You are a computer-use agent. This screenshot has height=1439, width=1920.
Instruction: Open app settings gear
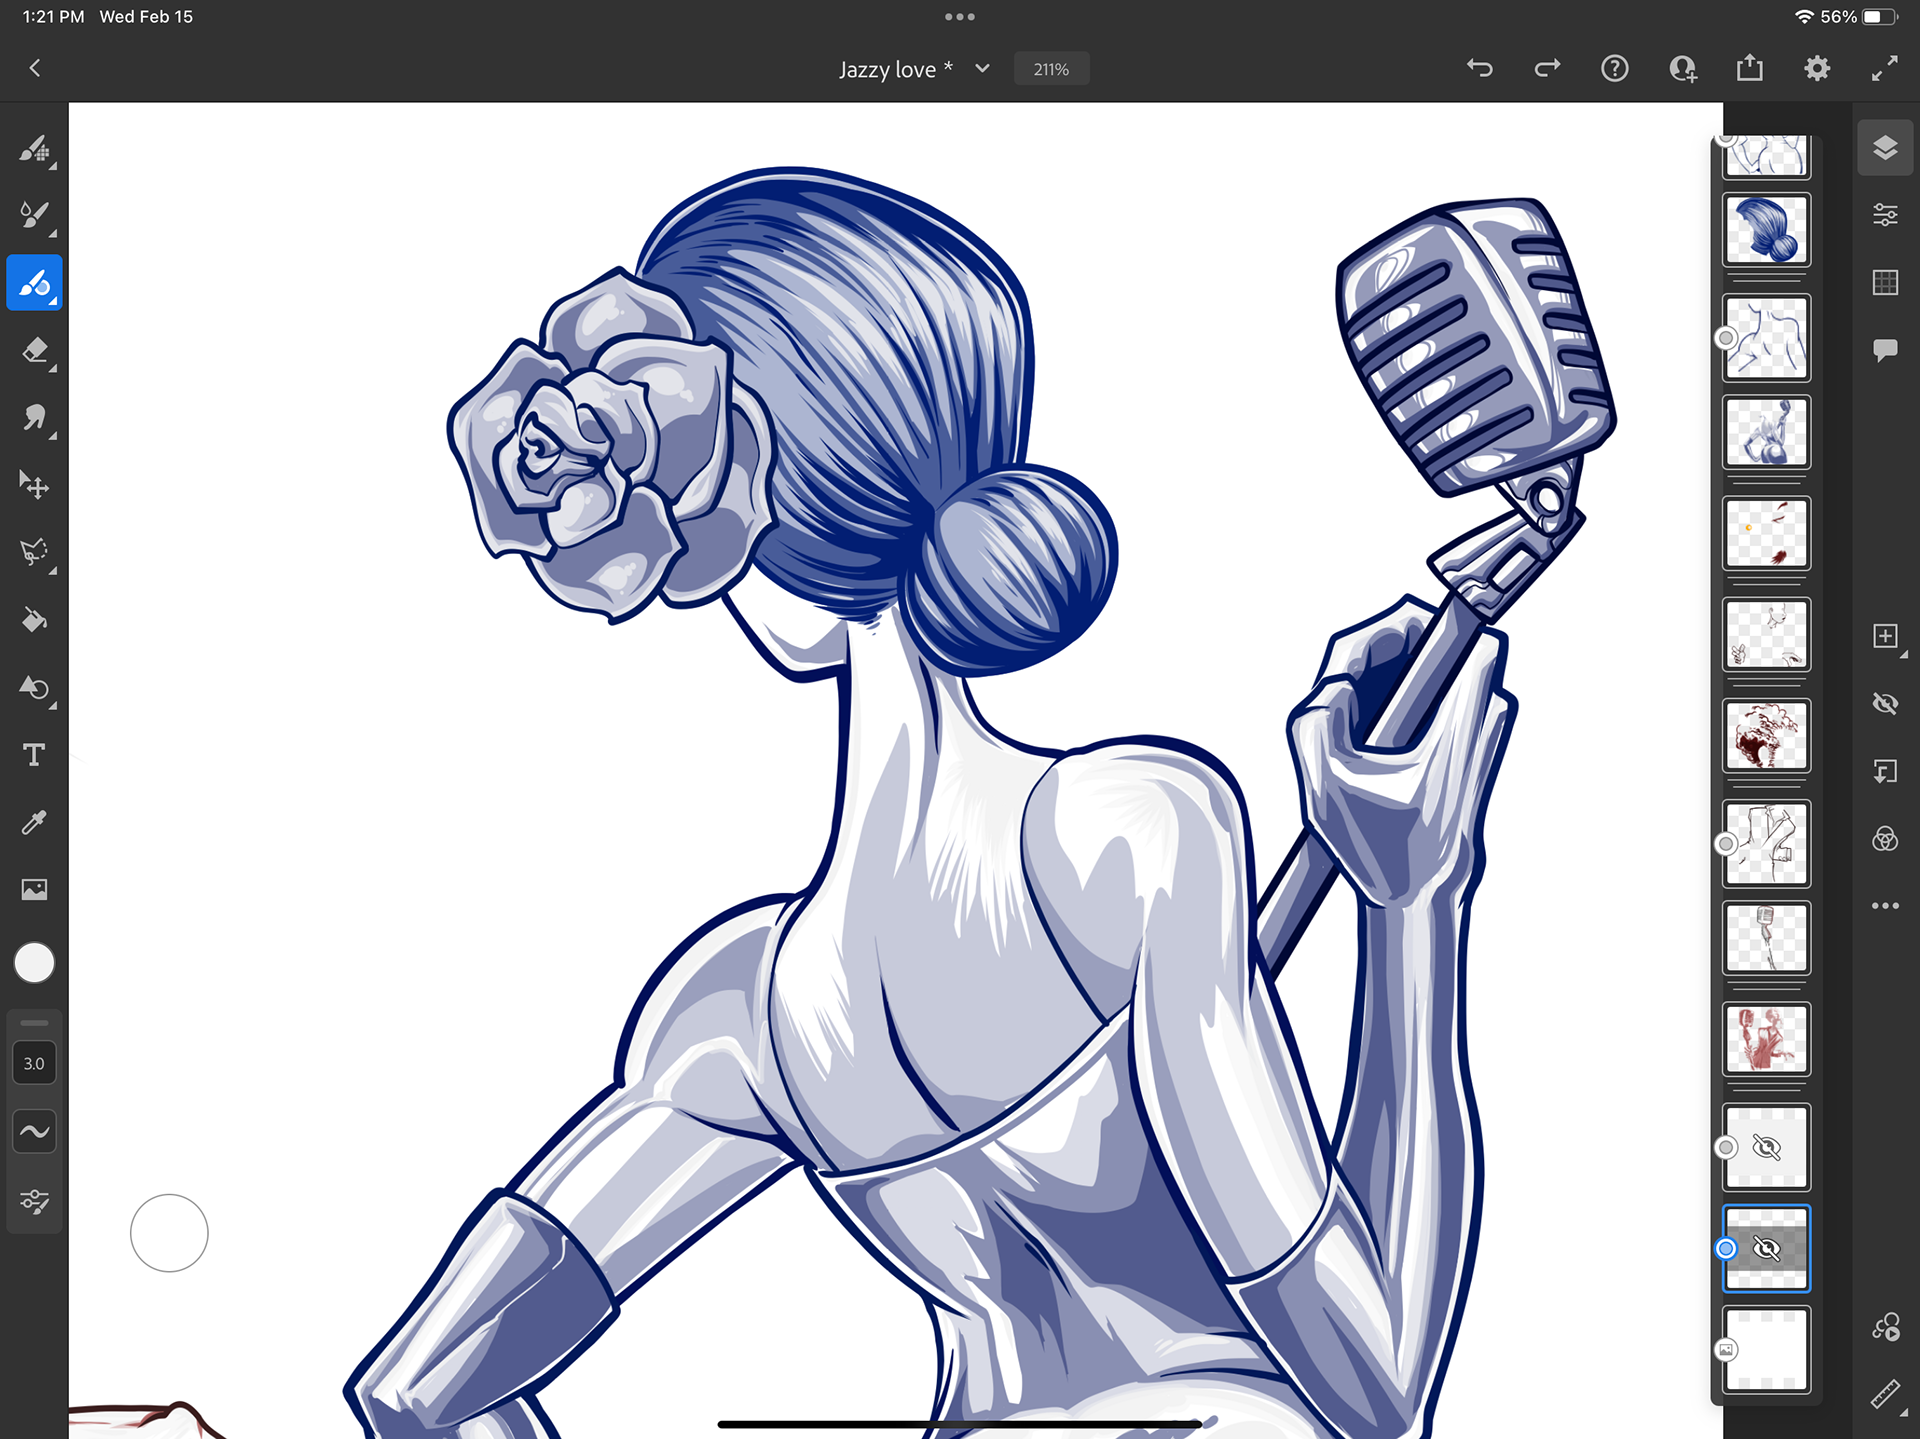click(1817, 68)
